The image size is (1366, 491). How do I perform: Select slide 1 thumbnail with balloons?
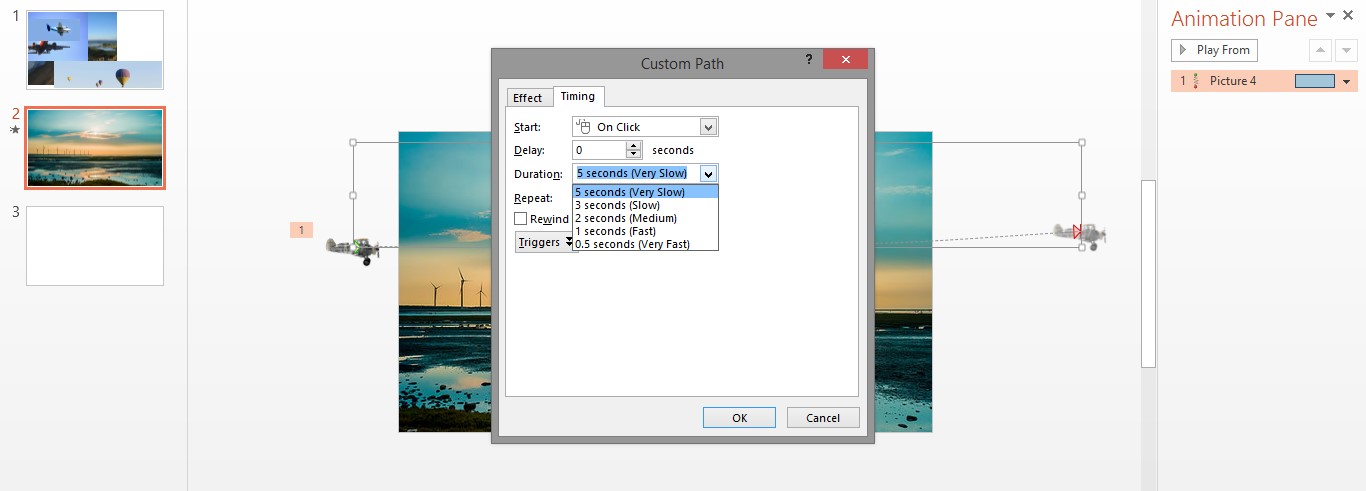(x=95, y=50)
